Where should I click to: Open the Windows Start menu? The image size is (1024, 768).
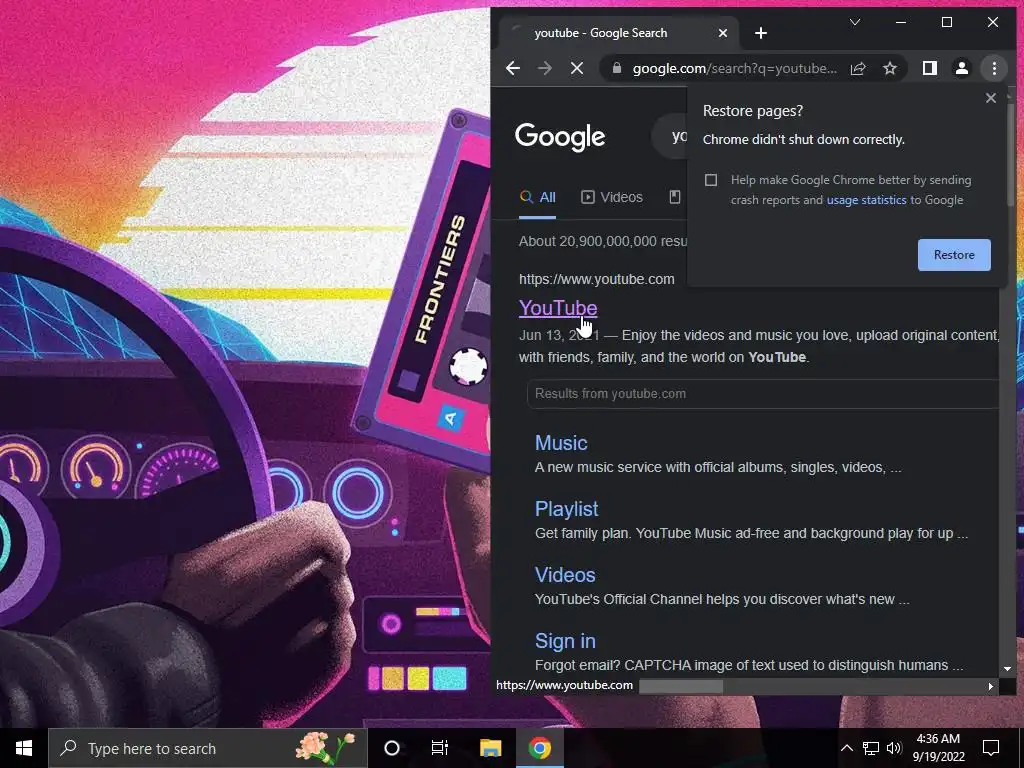point(24,748)
